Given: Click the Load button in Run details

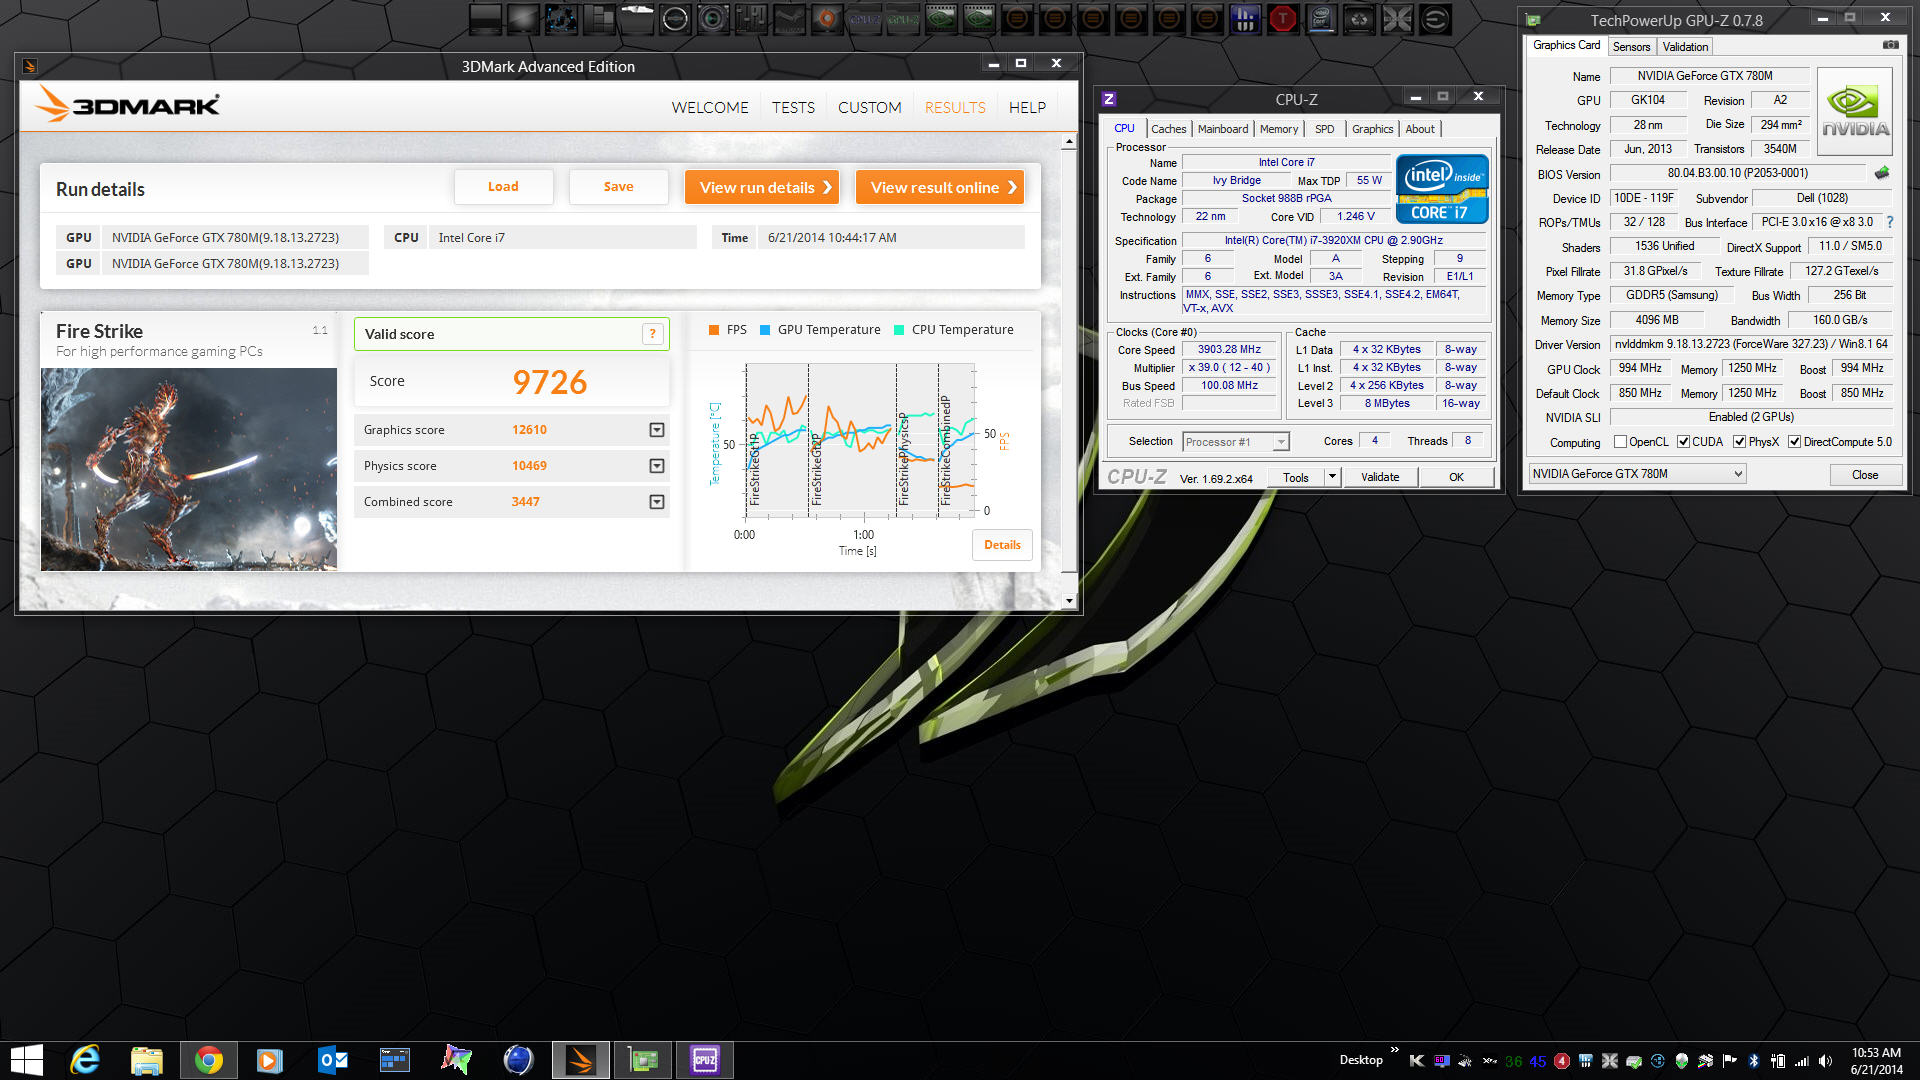Looking at the screenshot, I should (503, 187).
